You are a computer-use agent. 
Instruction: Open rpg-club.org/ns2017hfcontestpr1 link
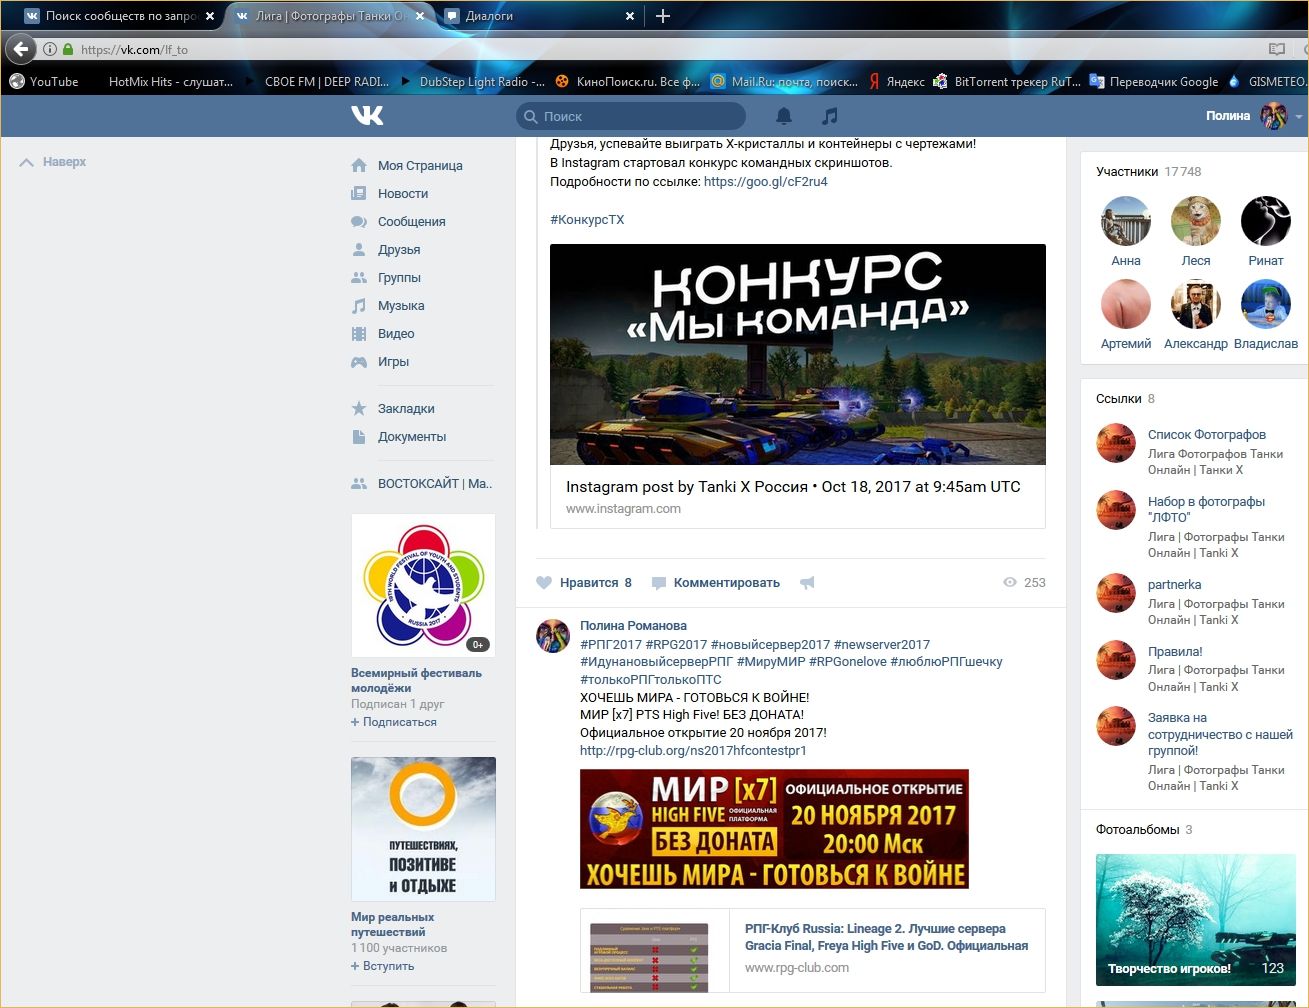(693, 750)
